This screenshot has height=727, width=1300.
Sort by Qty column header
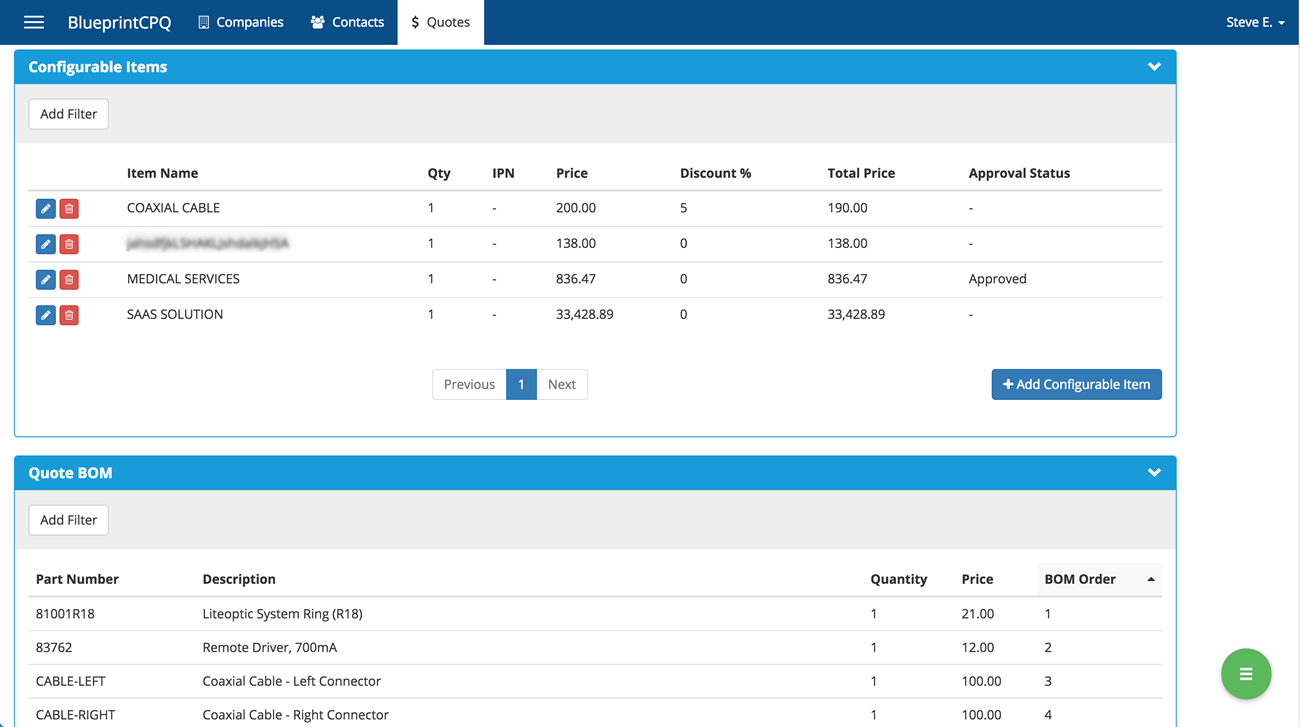click(439, 173)
